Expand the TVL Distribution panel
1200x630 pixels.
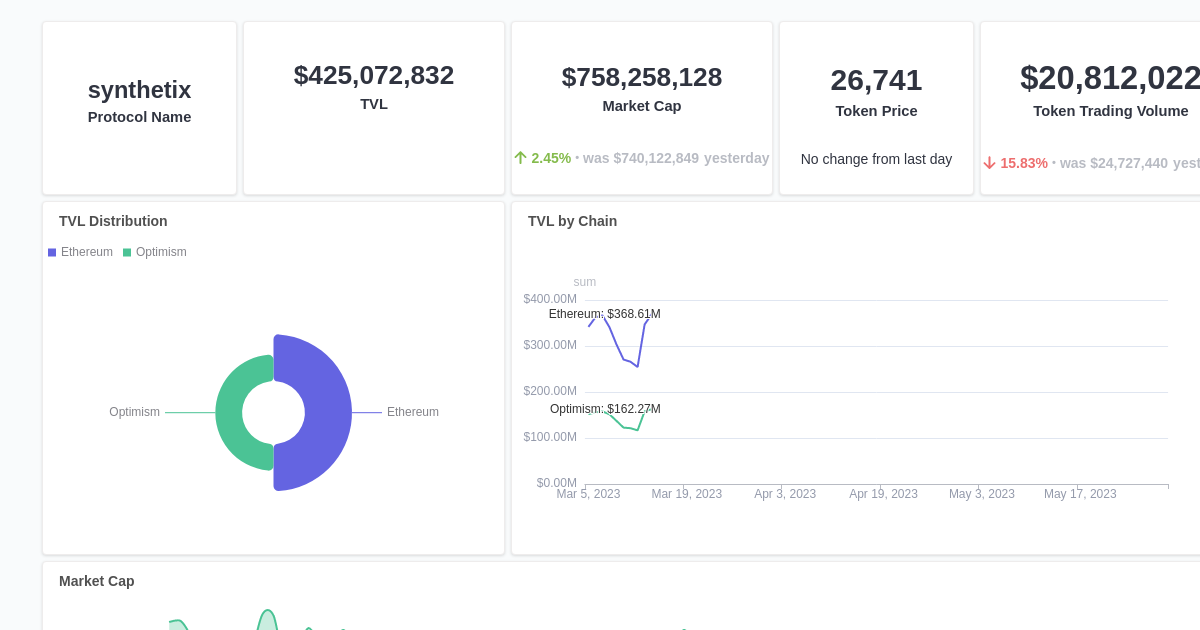coord(112,221)
